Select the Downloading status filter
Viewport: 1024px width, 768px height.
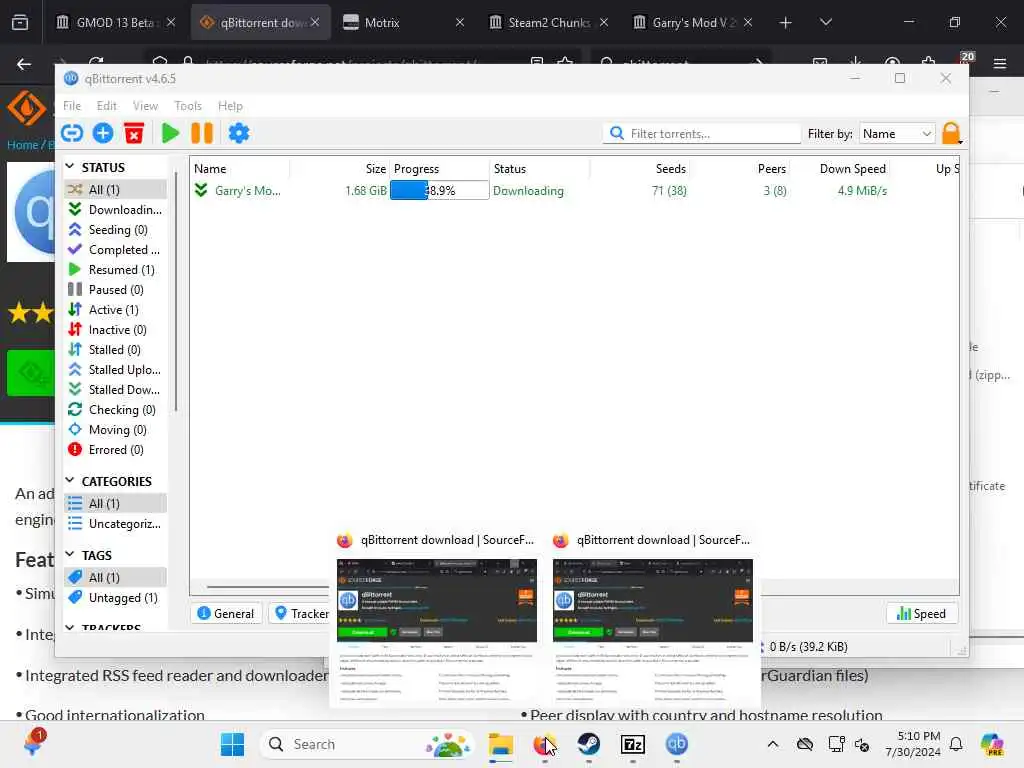[x=116, y=210]
